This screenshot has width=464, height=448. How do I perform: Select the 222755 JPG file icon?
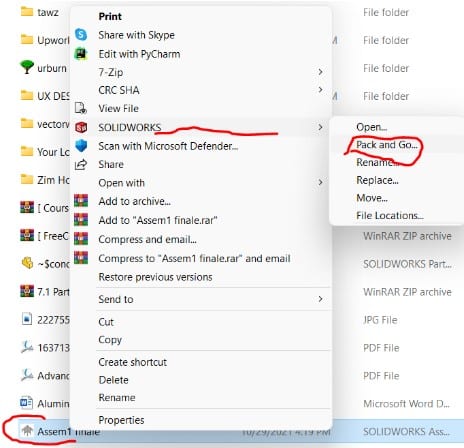[x=27, y=319]
